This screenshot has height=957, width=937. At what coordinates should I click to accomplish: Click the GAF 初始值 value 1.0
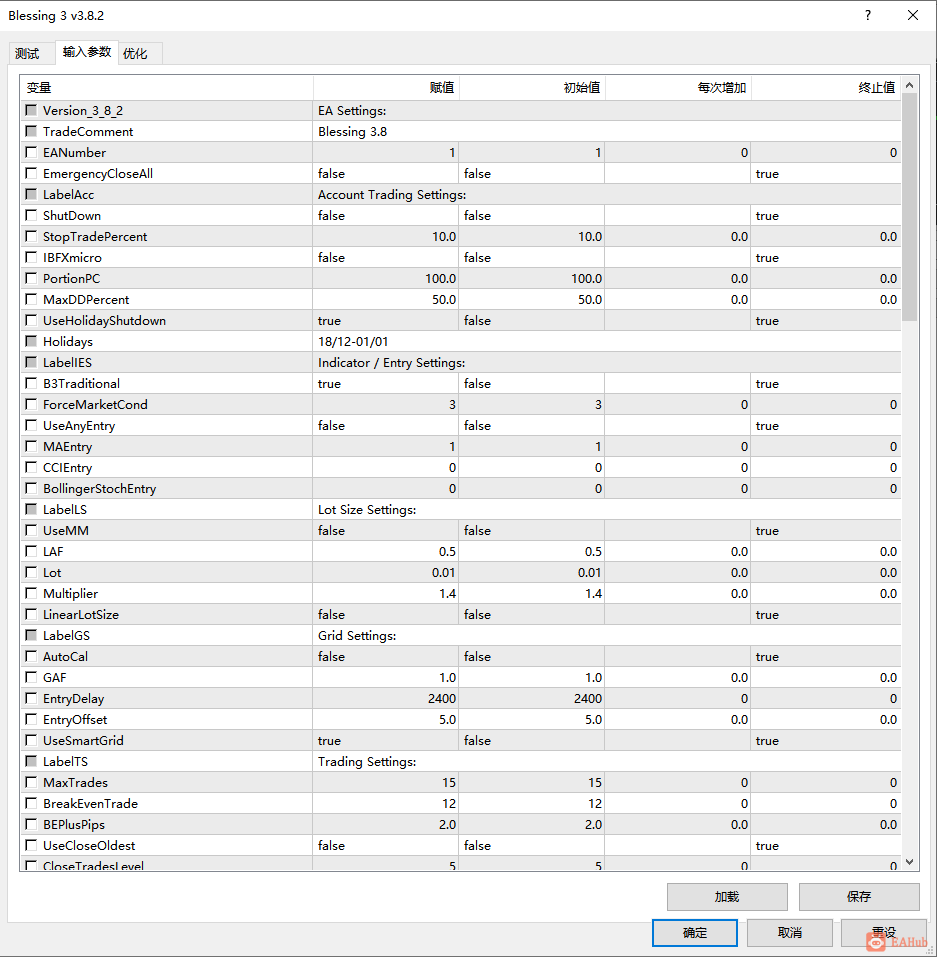593,677
